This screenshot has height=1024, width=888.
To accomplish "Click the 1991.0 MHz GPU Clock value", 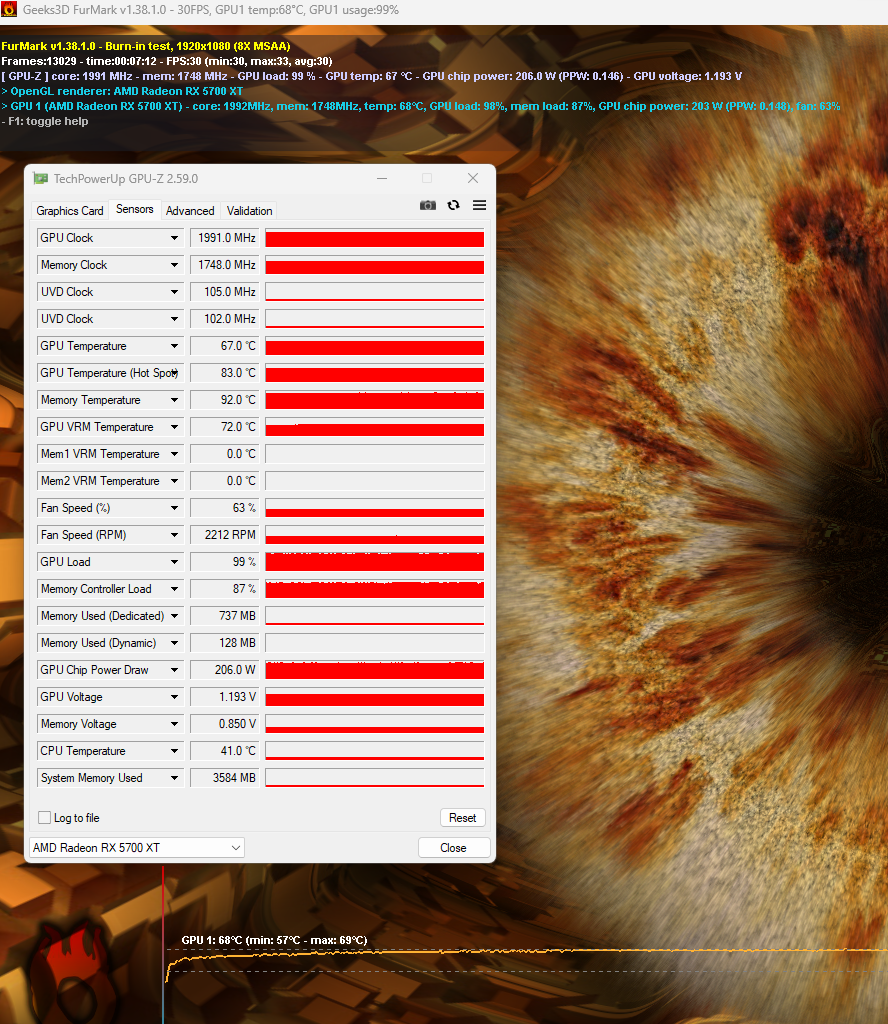I will [x=225, y=238].
